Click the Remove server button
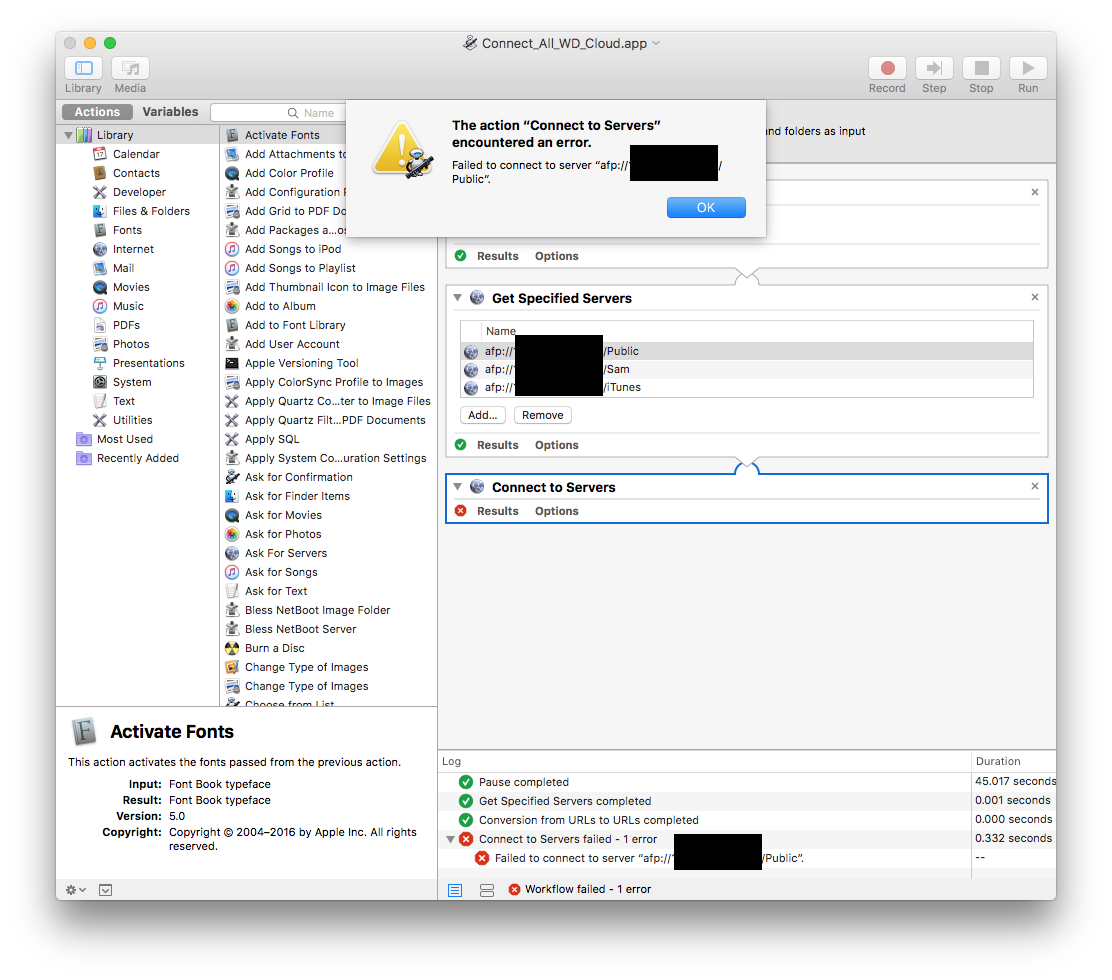 click(x=543, y=416)
